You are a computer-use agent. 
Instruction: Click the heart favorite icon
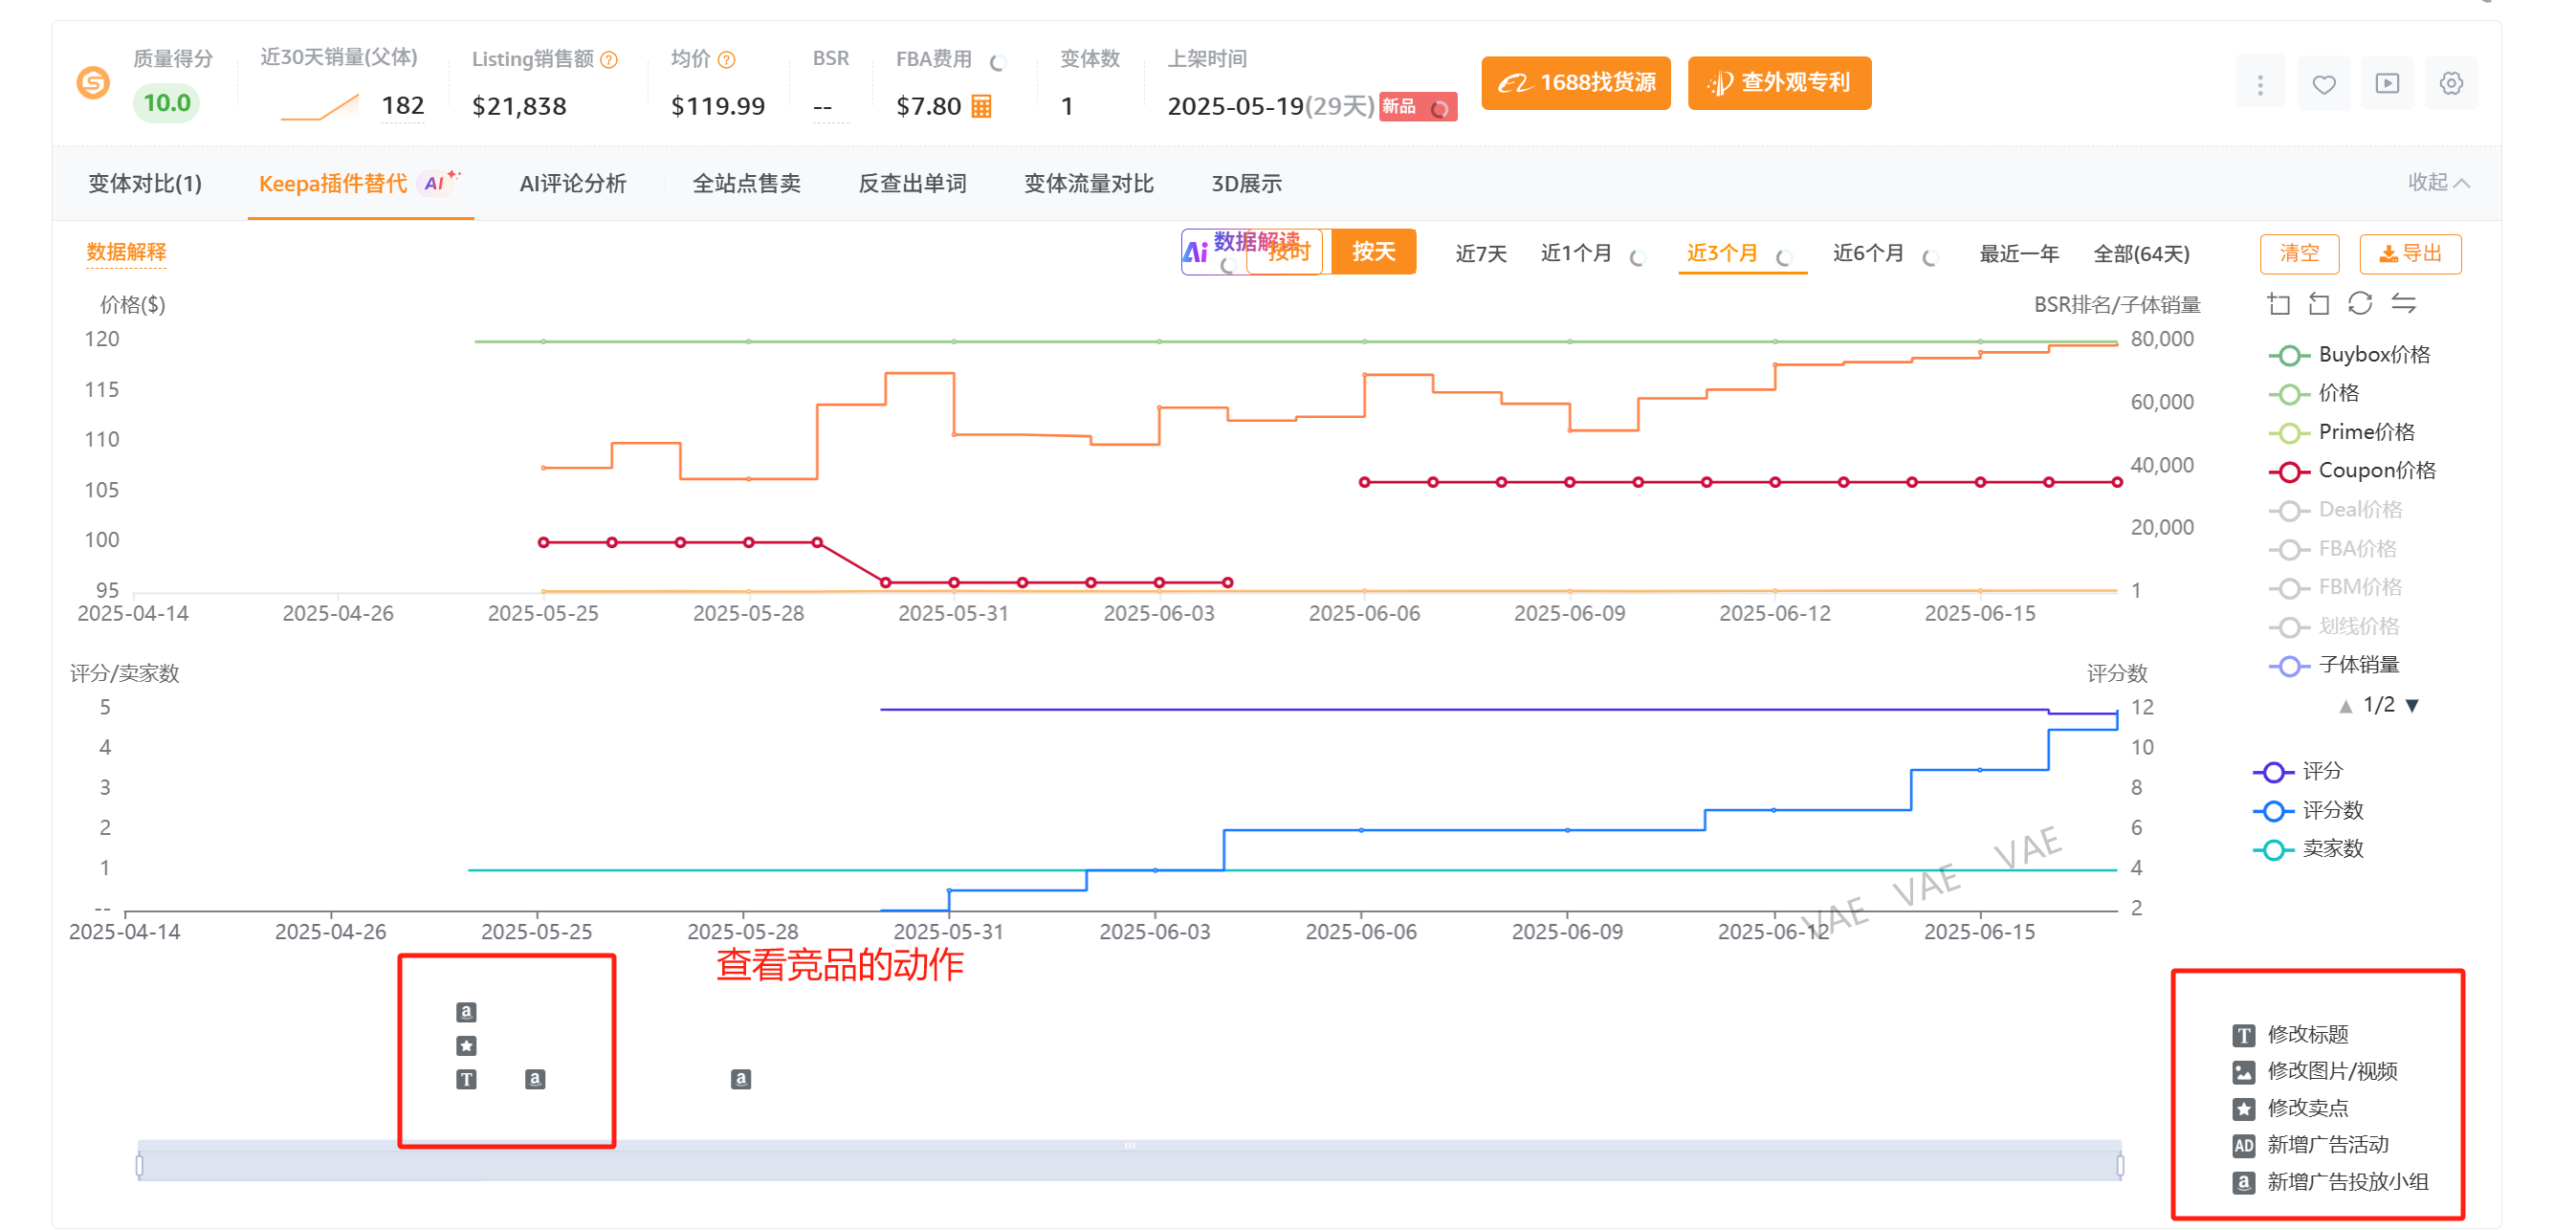click(2323, 84)
